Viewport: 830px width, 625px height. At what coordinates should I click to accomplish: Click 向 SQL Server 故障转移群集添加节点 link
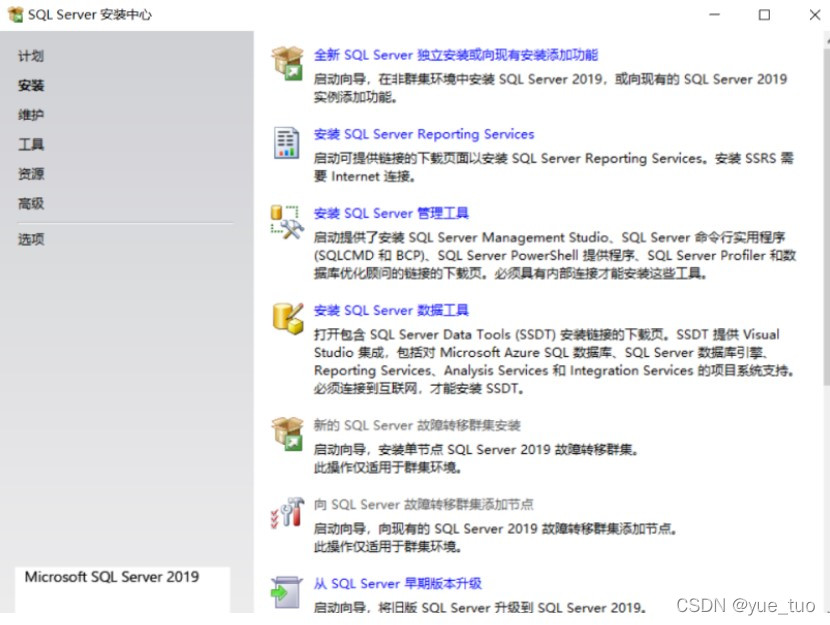coord(423,504)
